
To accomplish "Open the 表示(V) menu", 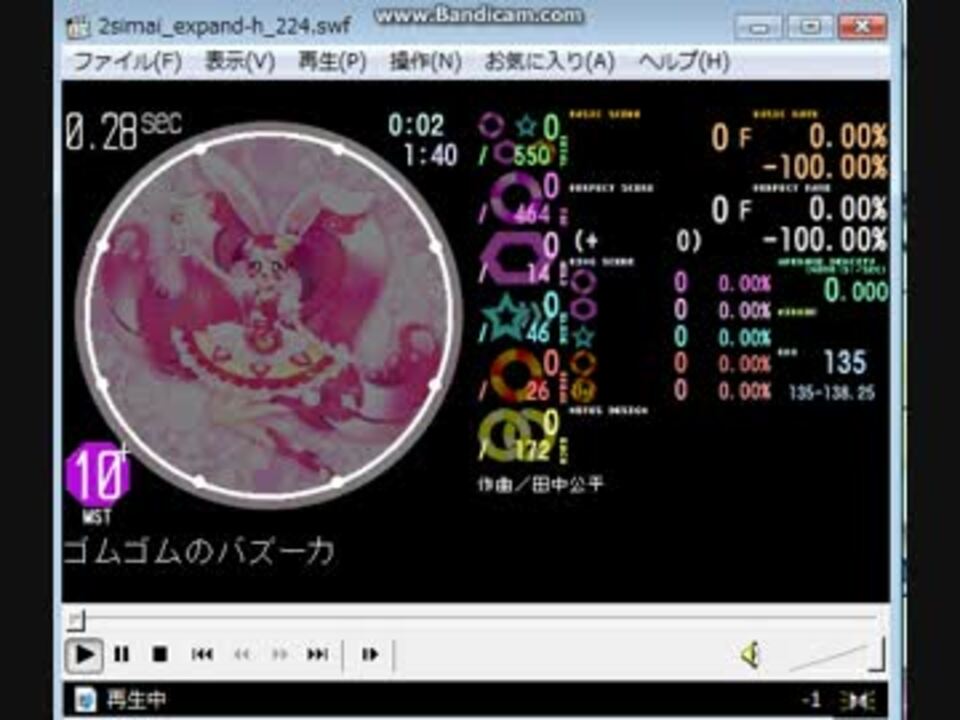I will (x=239, y=62).
